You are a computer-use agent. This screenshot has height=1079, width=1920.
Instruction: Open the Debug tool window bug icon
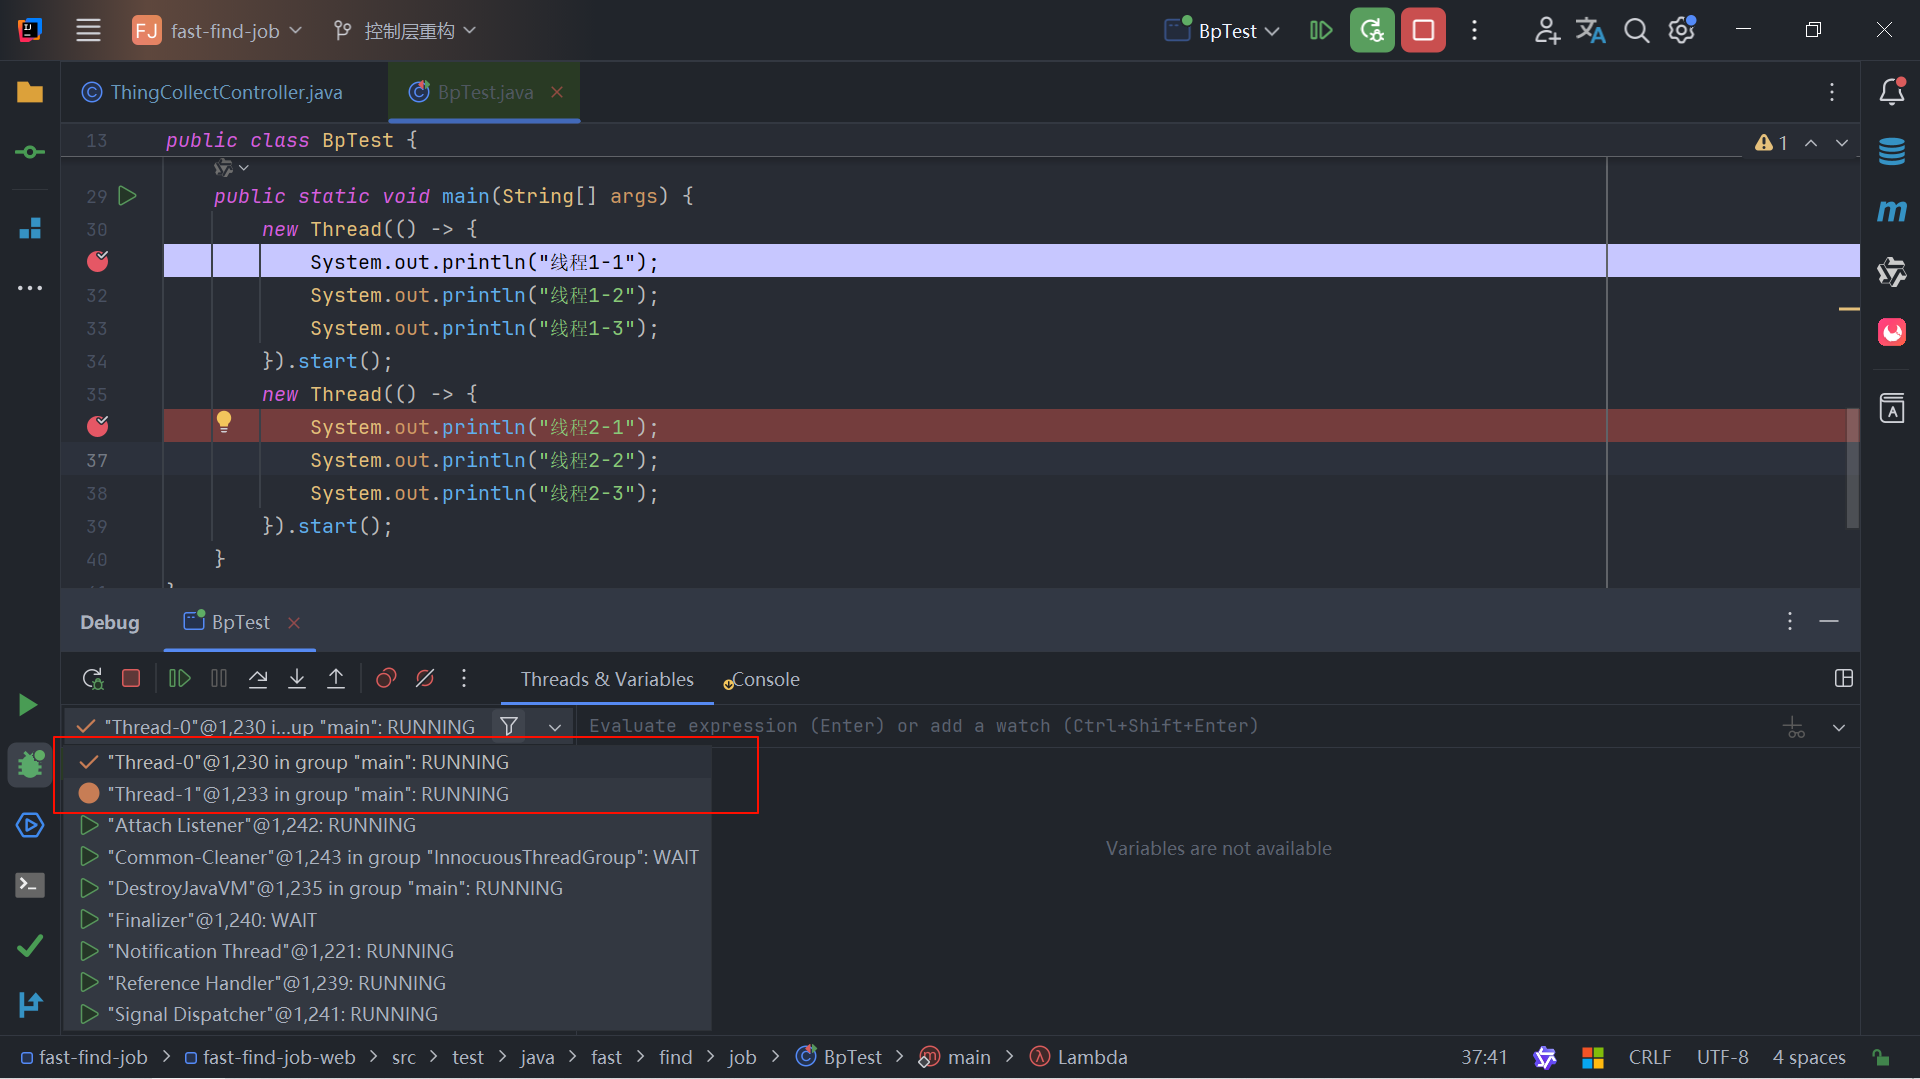pyautogui.click(x=30, y=765)
